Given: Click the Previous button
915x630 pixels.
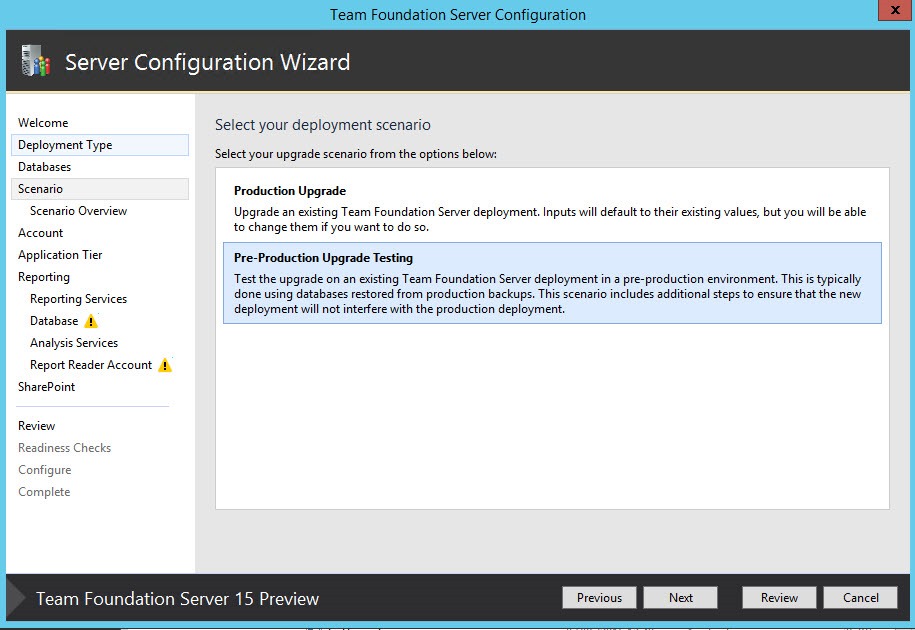Looking at the screenshot, I should pyautogui.click(x=599, y=598).
